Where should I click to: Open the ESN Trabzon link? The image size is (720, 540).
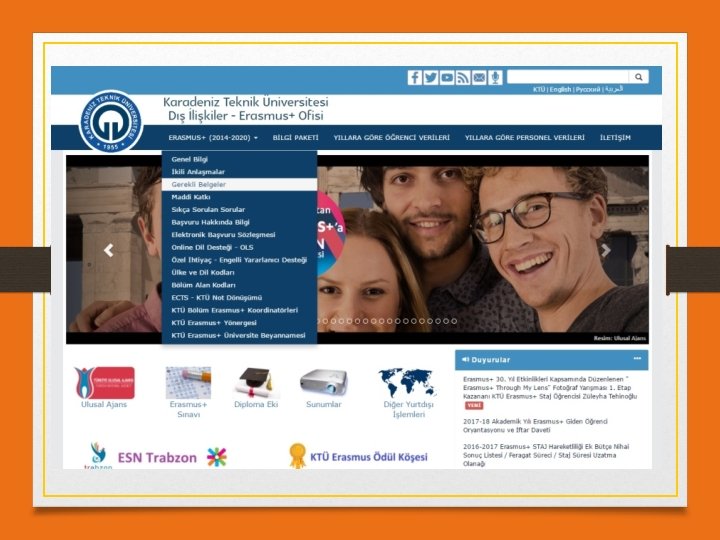click(157, 457)
